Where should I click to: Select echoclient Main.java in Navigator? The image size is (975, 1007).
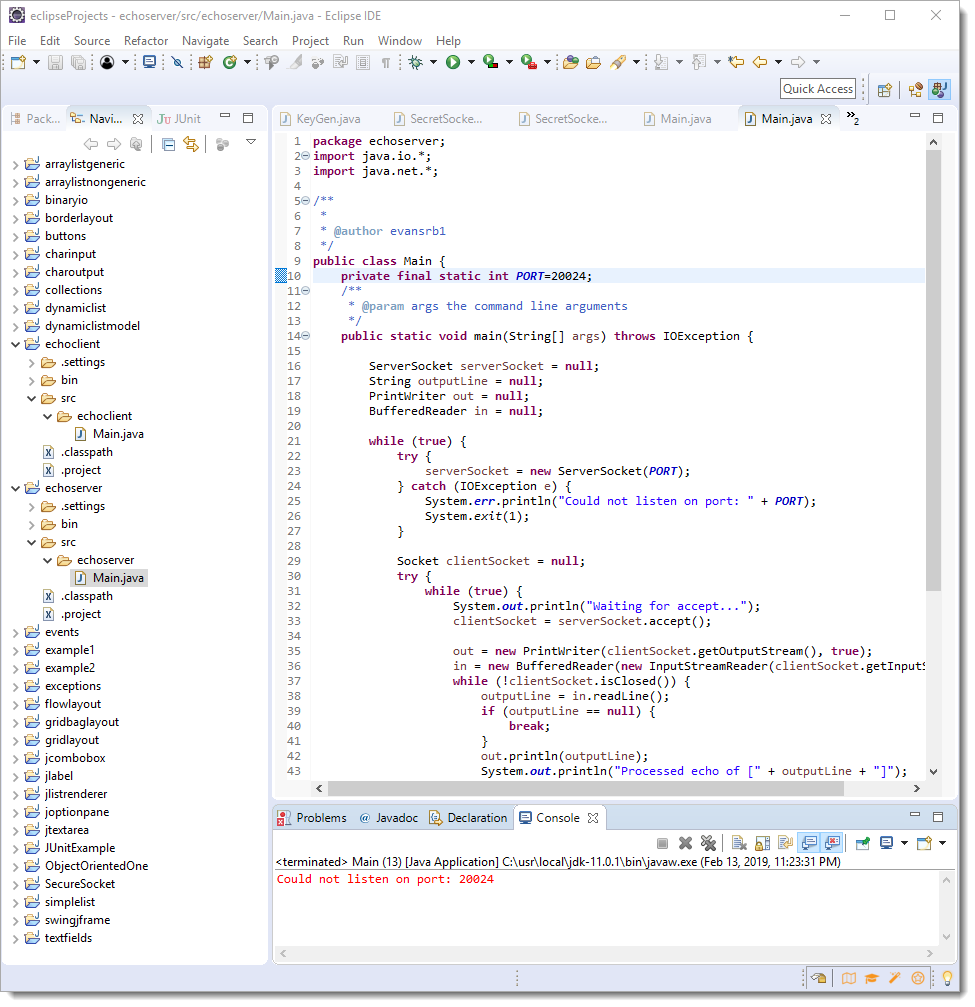pyautogui.click(x=110, y=435)
